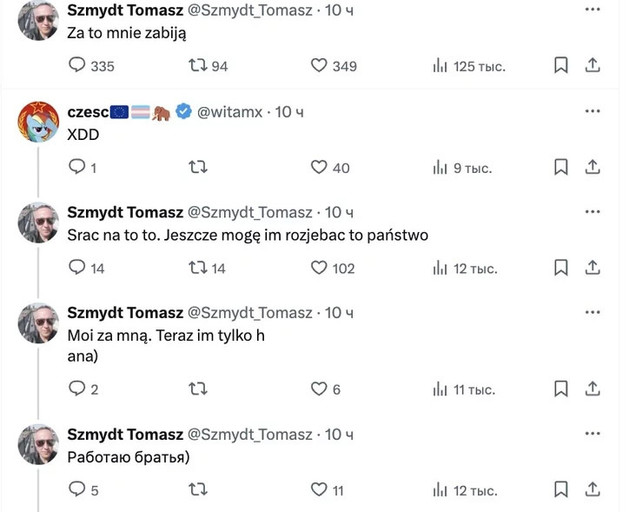Open the czesc pony profile picture
This screenshot has height=512, width=636.
coord(39,122)
